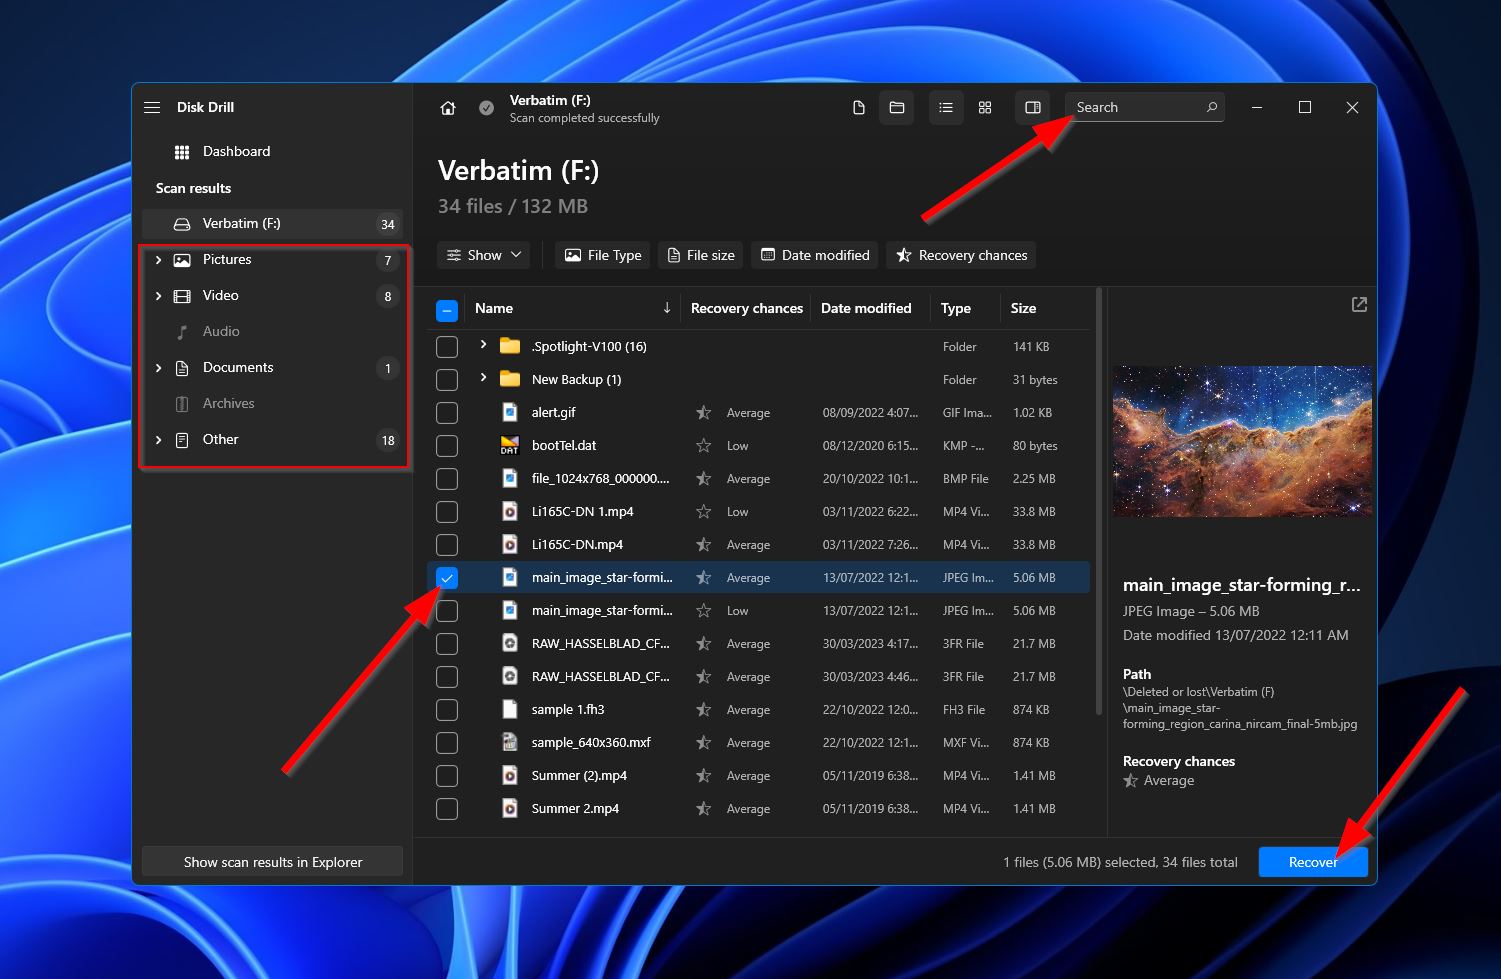The image size is (1501, 979).
Task: Click the DAT file icon of bootTel.dat
Action: coord(510,446)
